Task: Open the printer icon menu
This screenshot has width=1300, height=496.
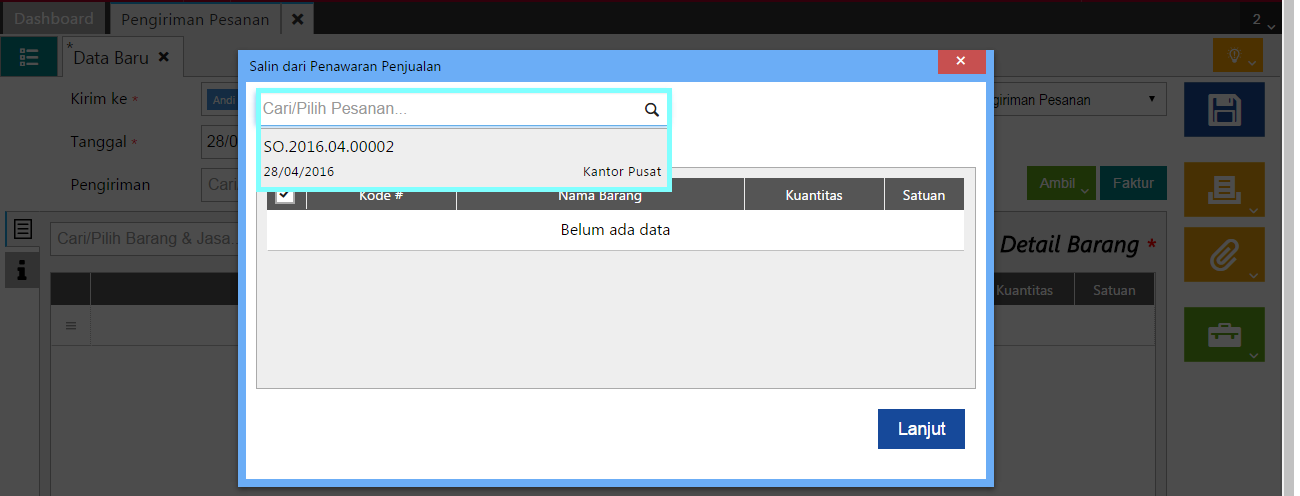Action: coord(1224,190)
